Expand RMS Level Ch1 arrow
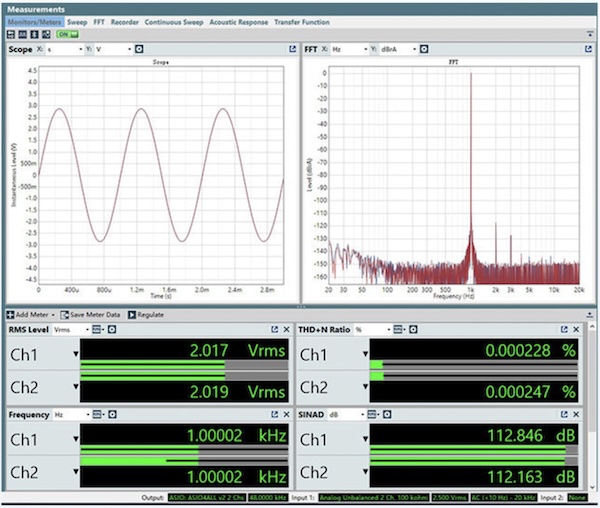Image resolution: width=600 pixels, height=508 pixels. pos(76,354)
